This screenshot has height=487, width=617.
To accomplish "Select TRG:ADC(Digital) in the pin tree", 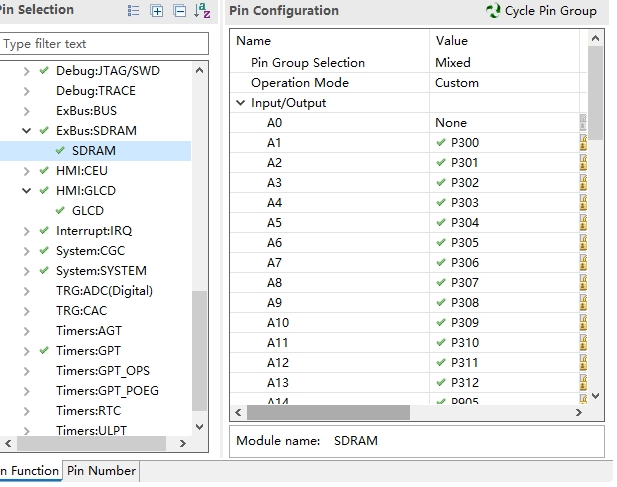I will coord(104,291).
